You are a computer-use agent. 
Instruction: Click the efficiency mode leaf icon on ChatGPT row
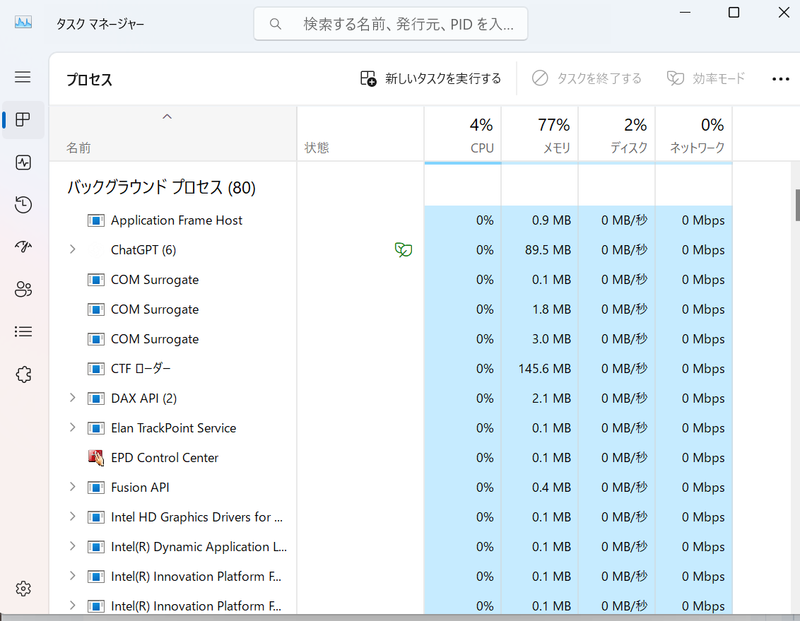coord(403,249)
